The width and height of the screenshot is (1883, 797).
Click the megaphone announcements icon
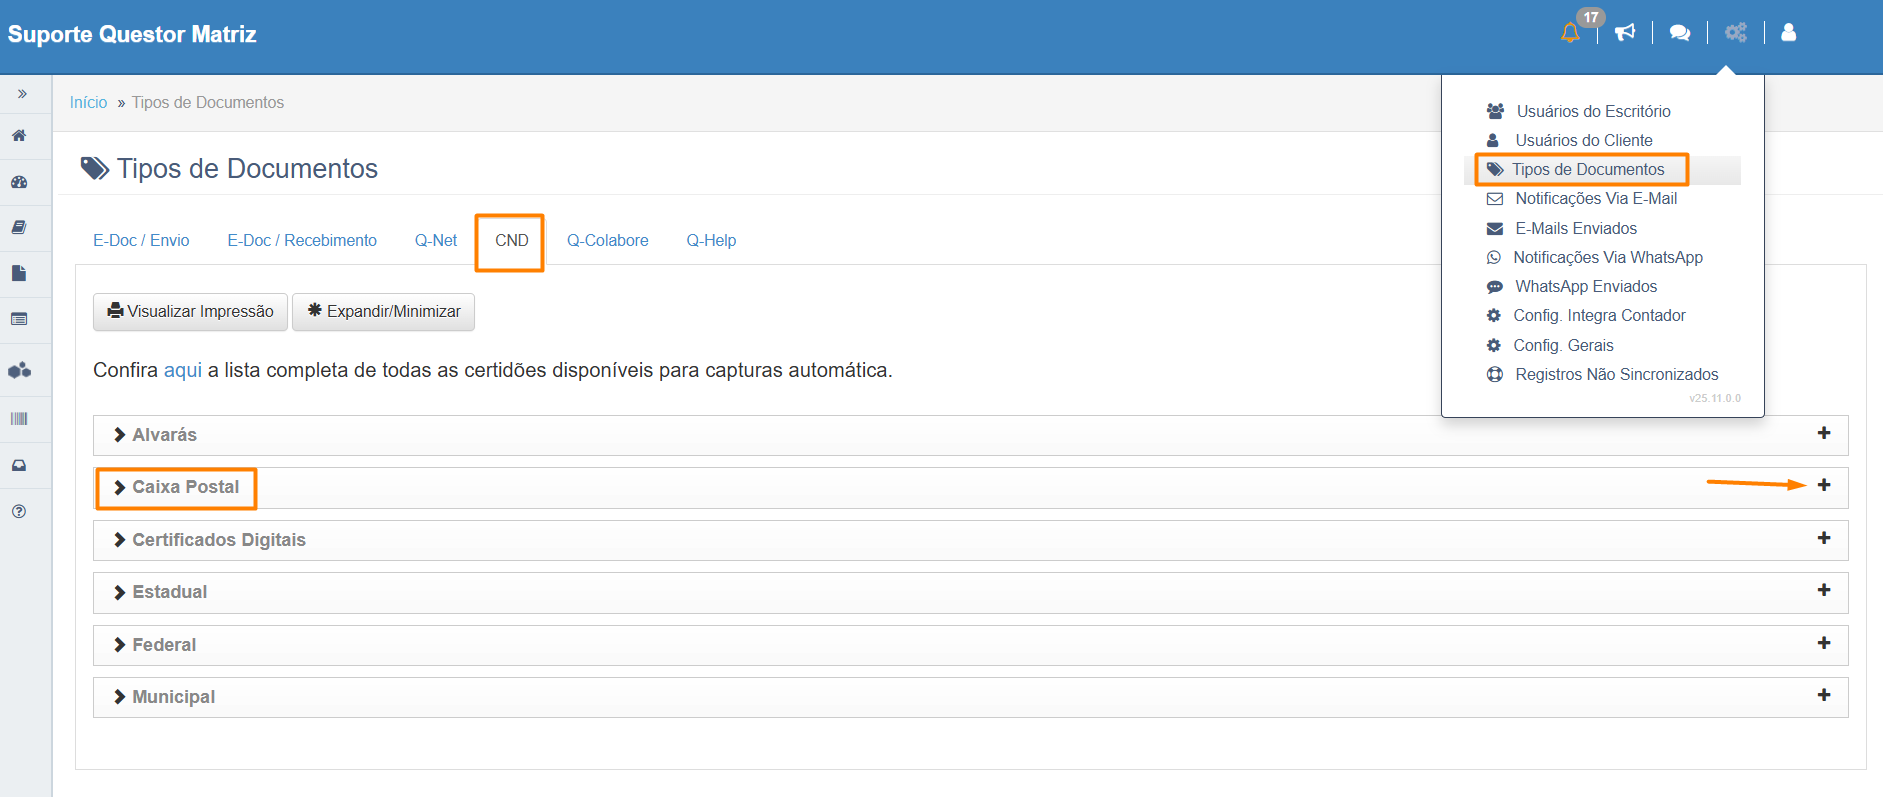pyautogui.click(x=1625, y=33)
